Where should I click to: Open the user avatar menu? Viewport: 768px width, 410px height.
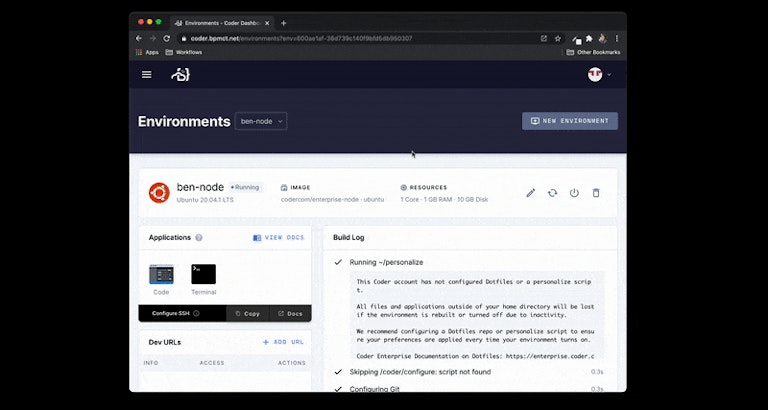(x=595, y=74)
